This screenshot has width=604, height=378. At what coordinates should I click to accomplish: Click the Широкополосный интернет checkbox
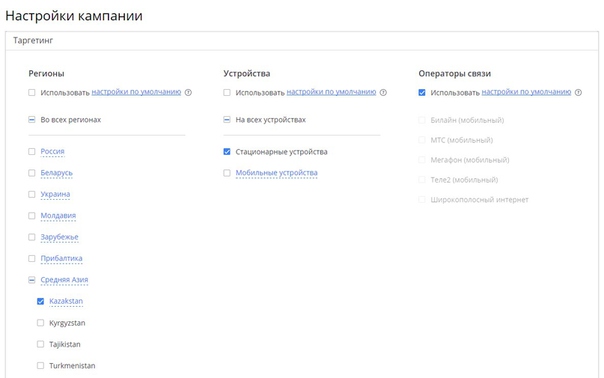point(422,200)
